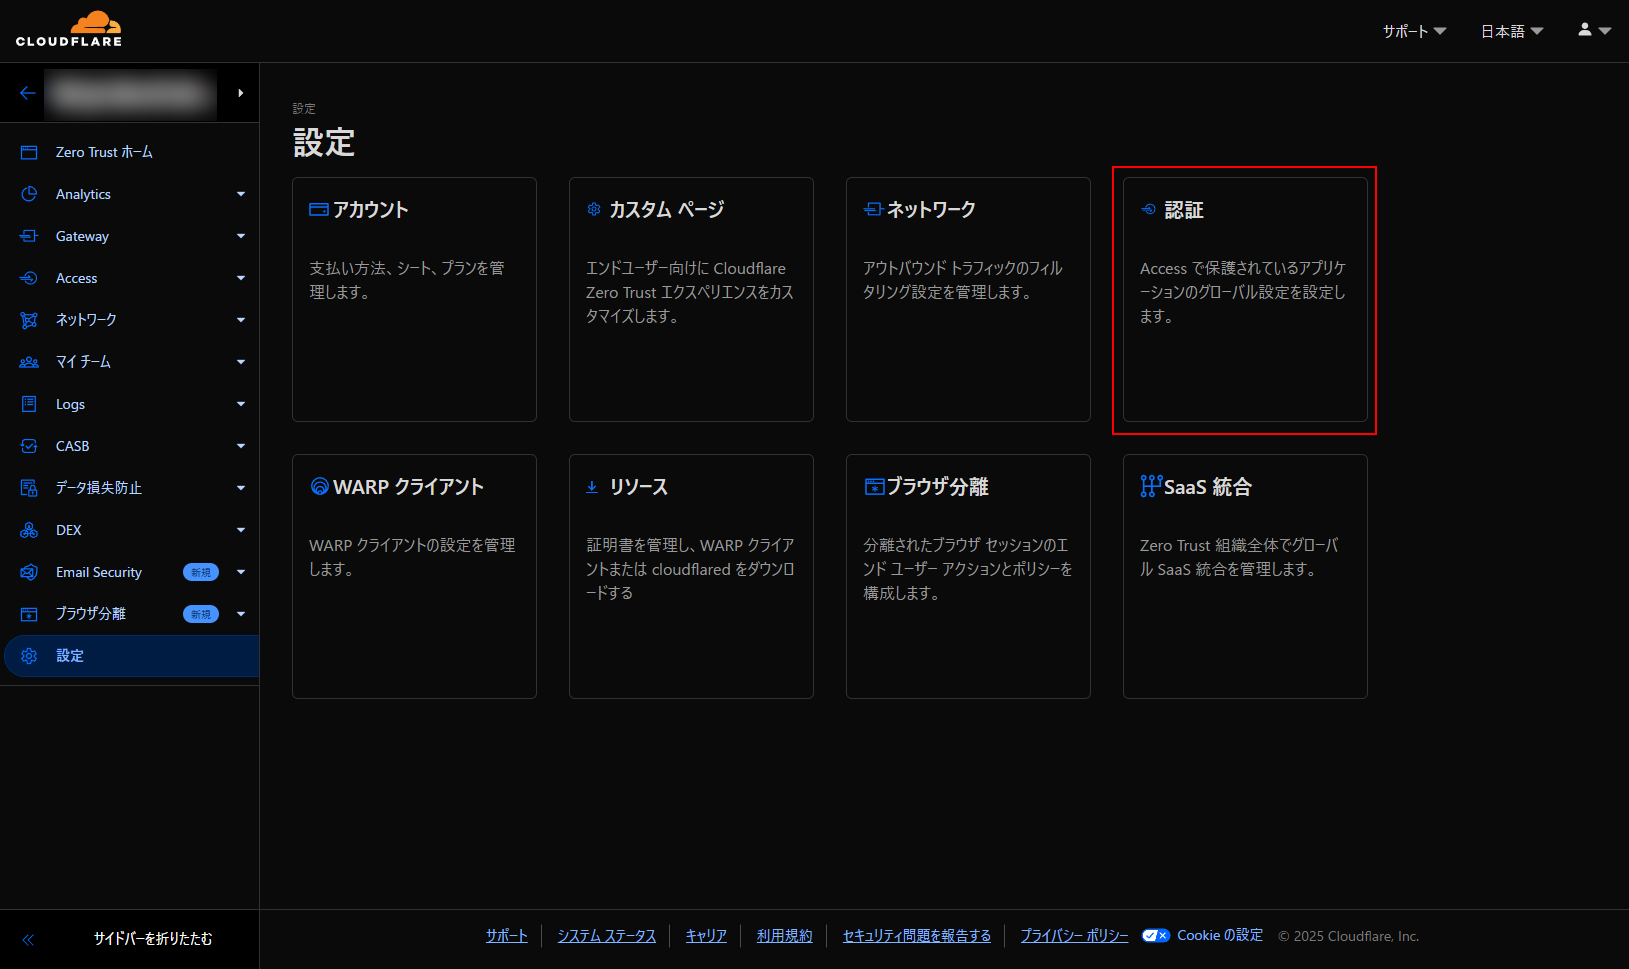
Task: Click the リソース download icon
Action: (x=592, y=487)
